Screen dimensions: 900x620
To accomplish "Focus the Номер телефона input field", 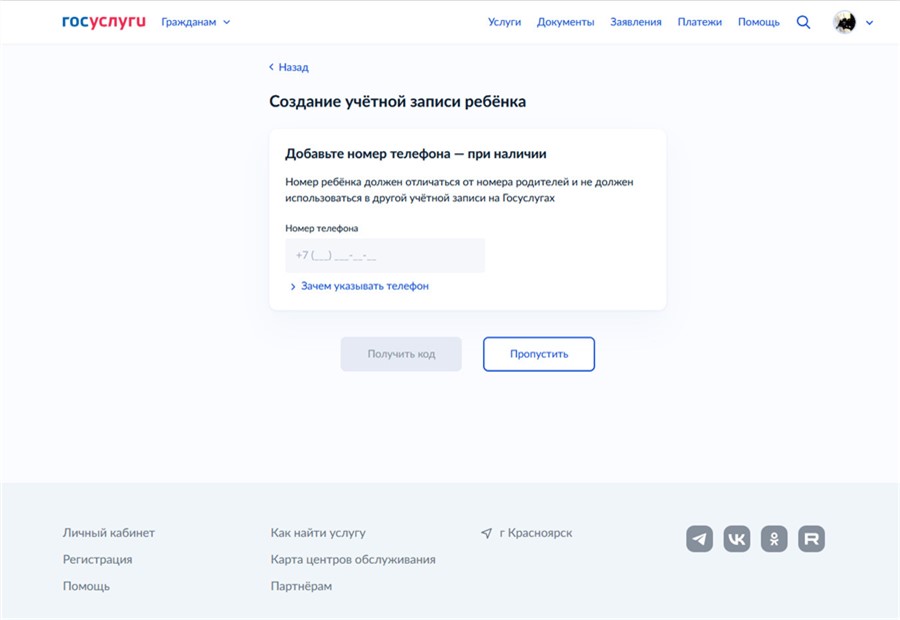I will point(385,255).
